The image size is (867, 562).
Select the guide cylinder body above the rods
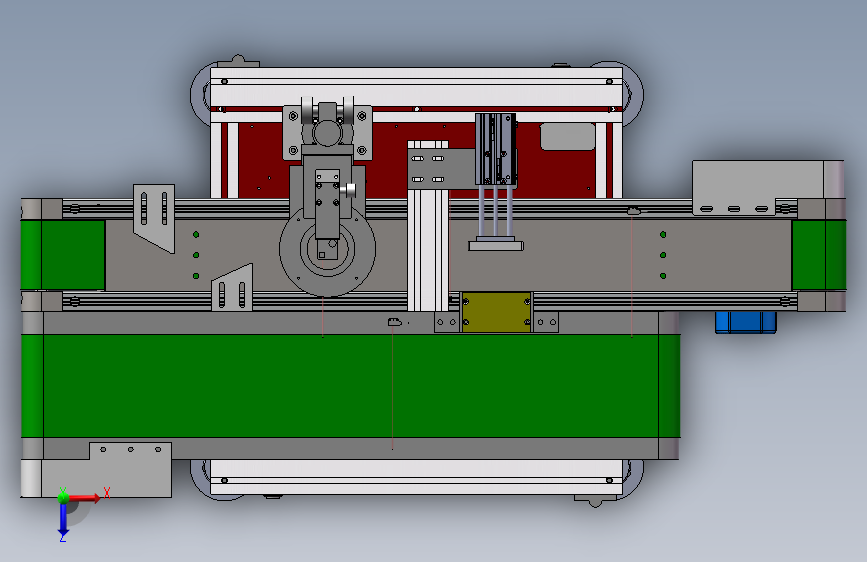coord(495,149)
